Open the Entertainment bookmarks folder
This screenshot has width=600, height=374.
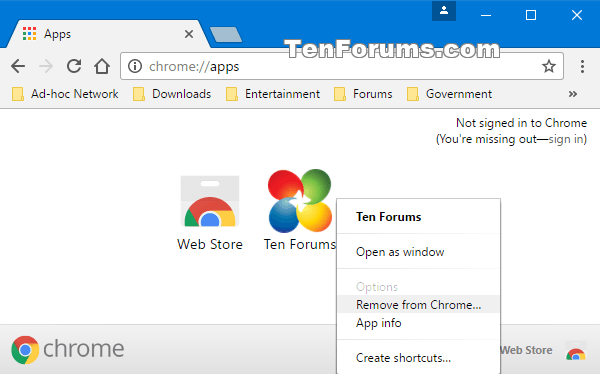[273, 94]
